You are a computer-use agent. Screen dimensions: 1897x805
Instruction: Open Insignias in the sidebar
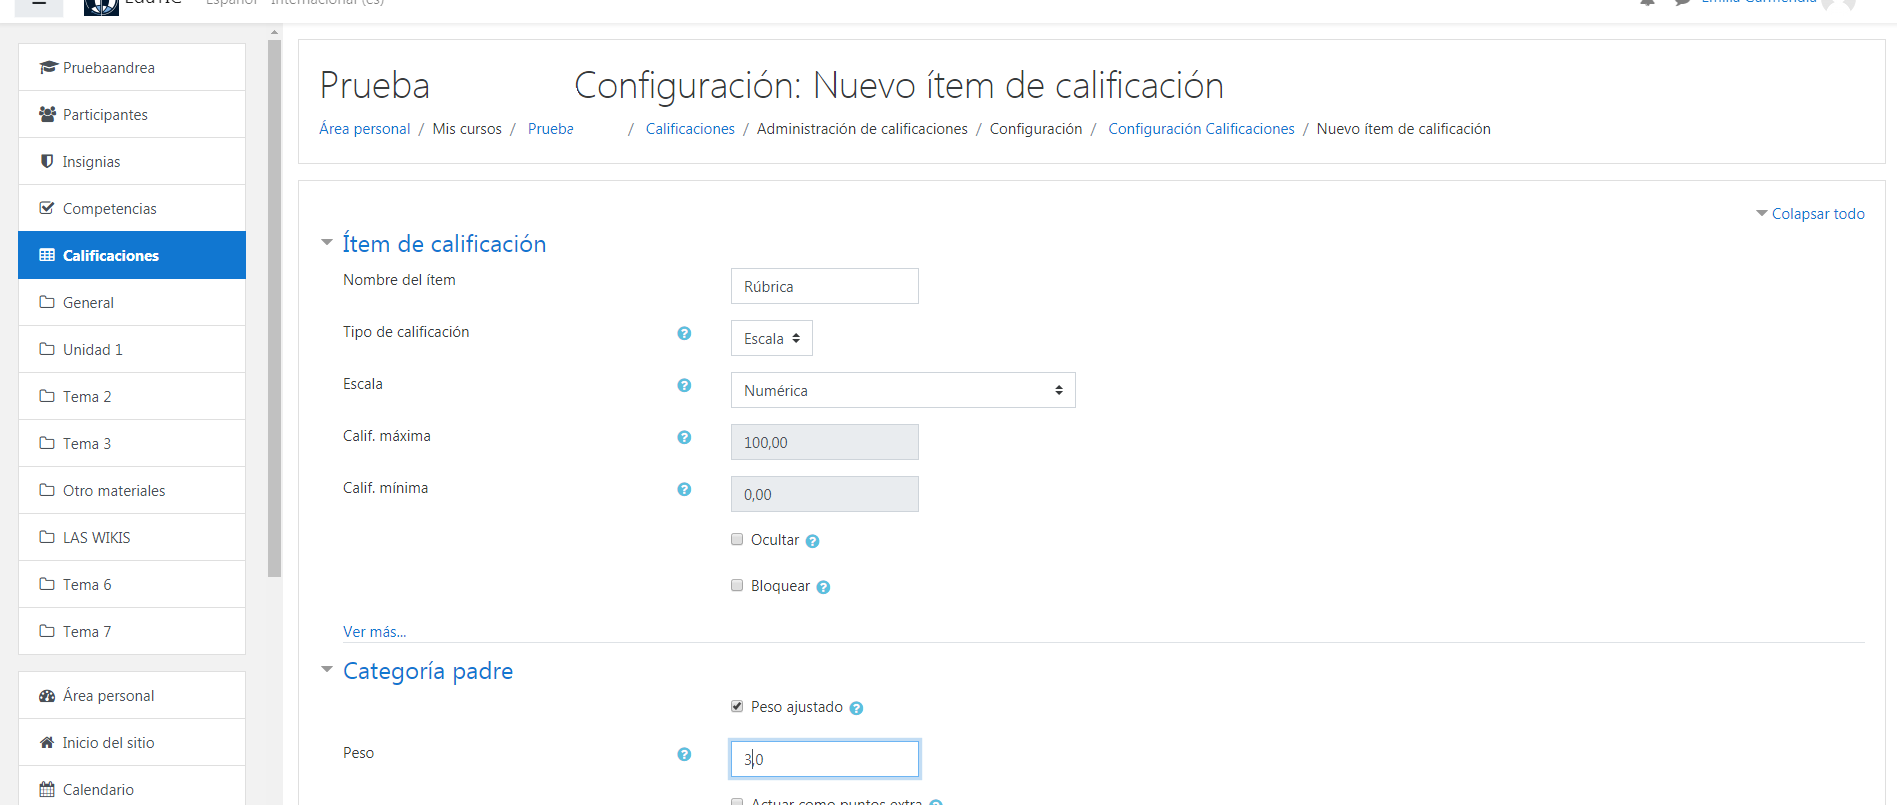click(x=132, y=161)
